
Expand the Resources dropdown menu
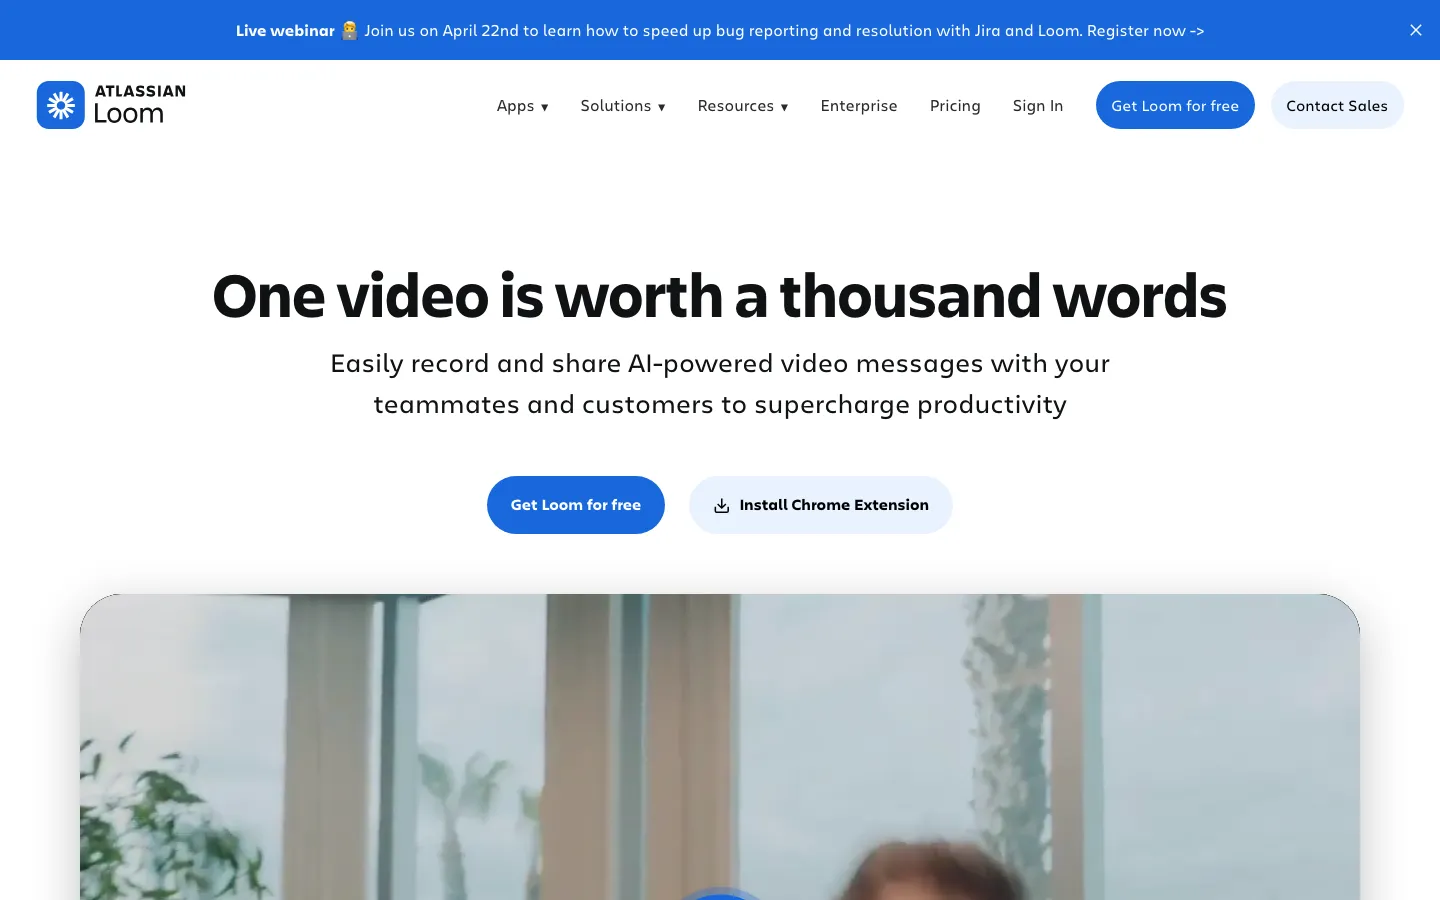pos(742,106)
